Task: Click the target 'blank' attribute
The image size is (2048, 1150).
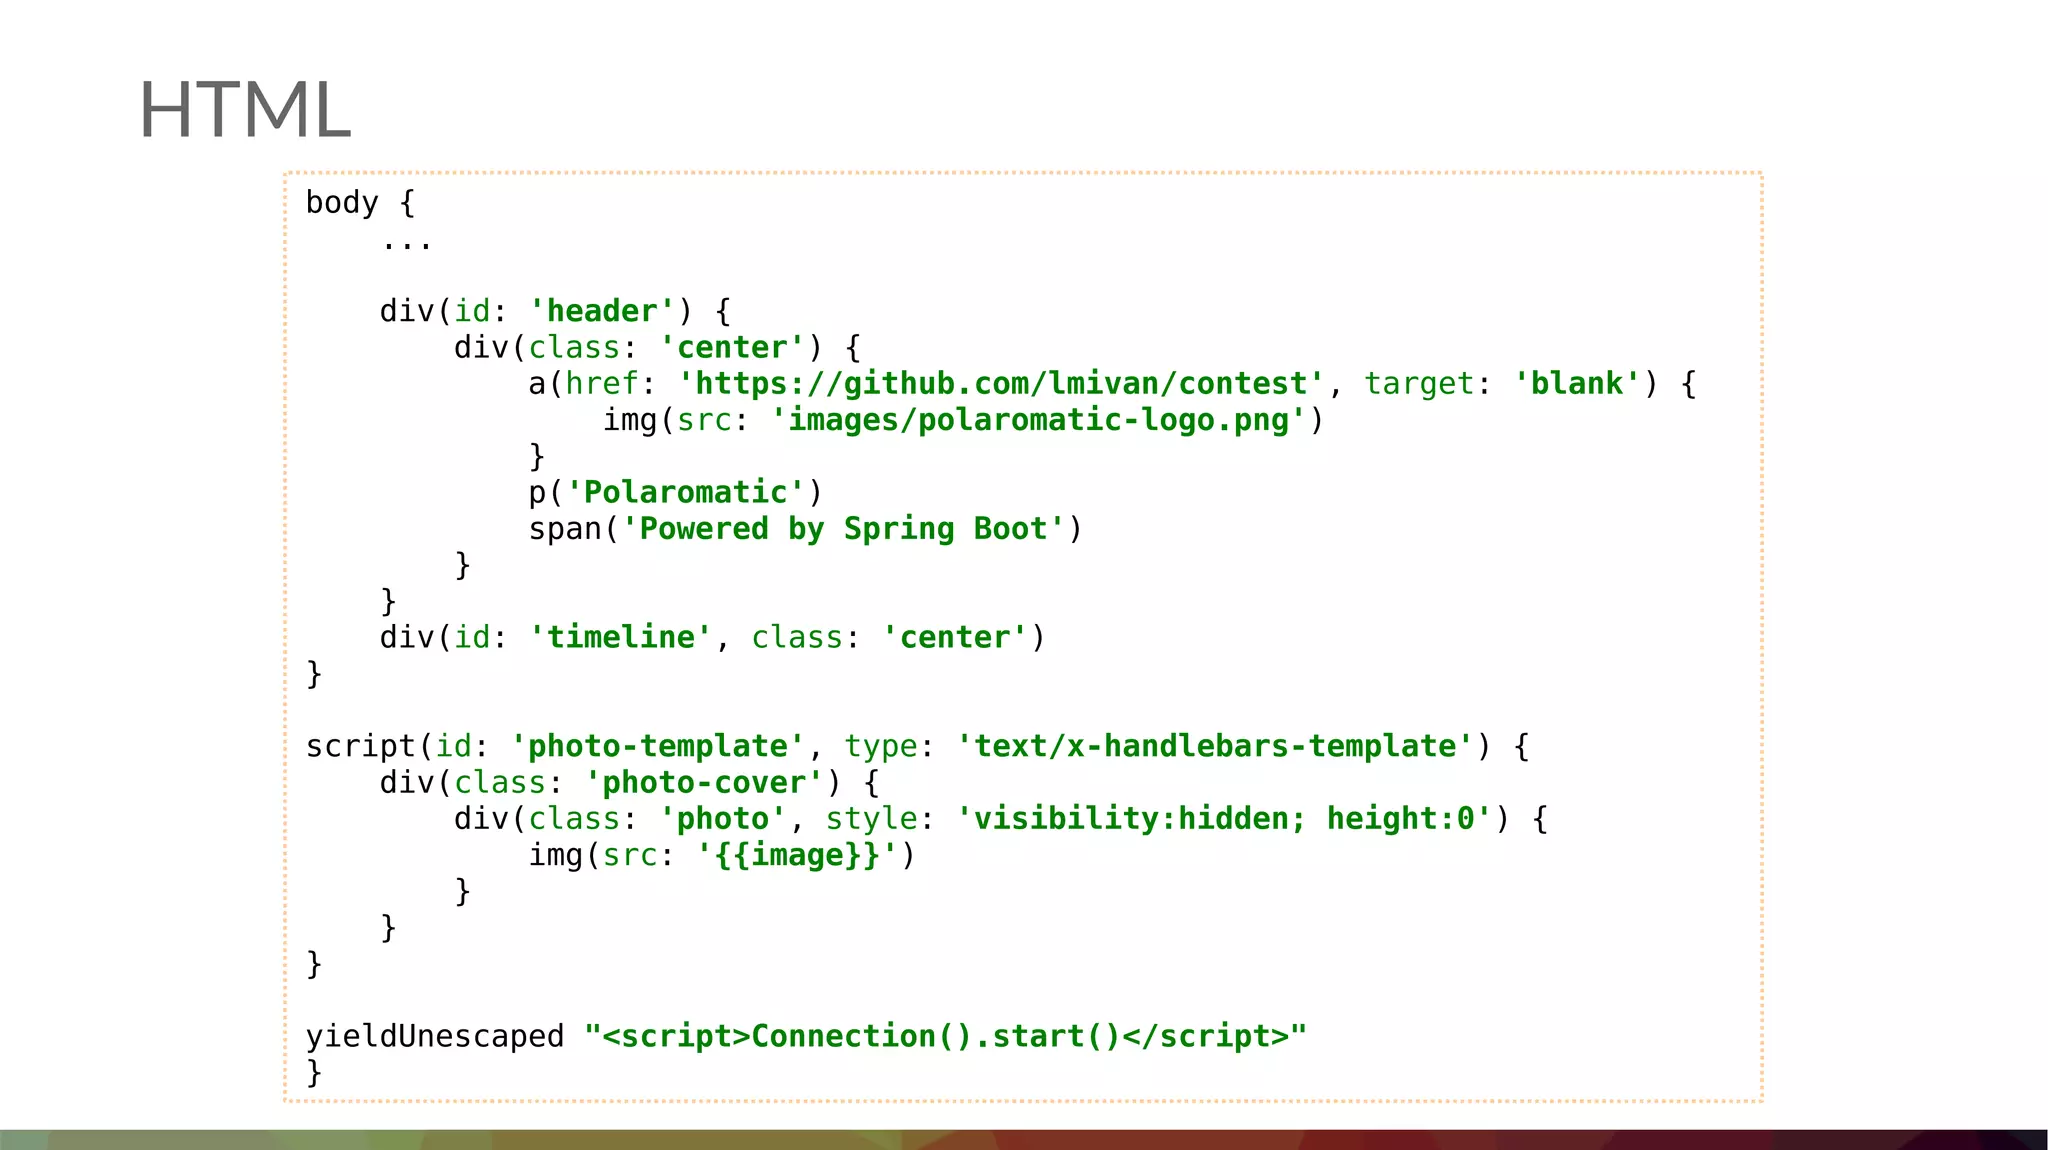Action: [x=1502, y=384]
